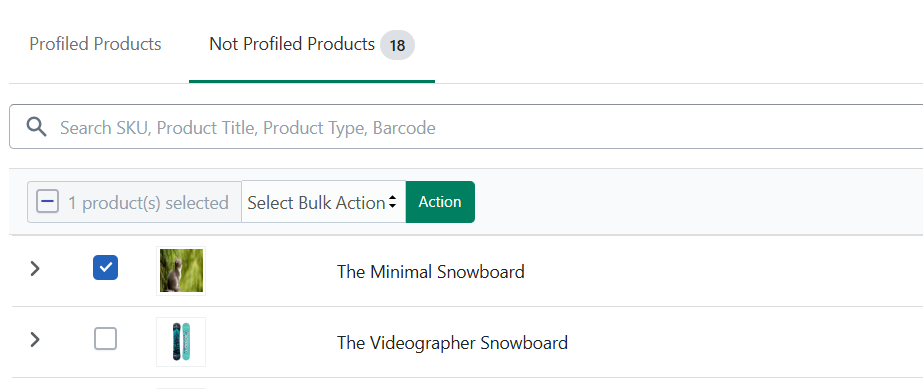The image size is (923, 389).
Task: Select the Not Profiled Products tab
Action: click(x=292, y=44)
